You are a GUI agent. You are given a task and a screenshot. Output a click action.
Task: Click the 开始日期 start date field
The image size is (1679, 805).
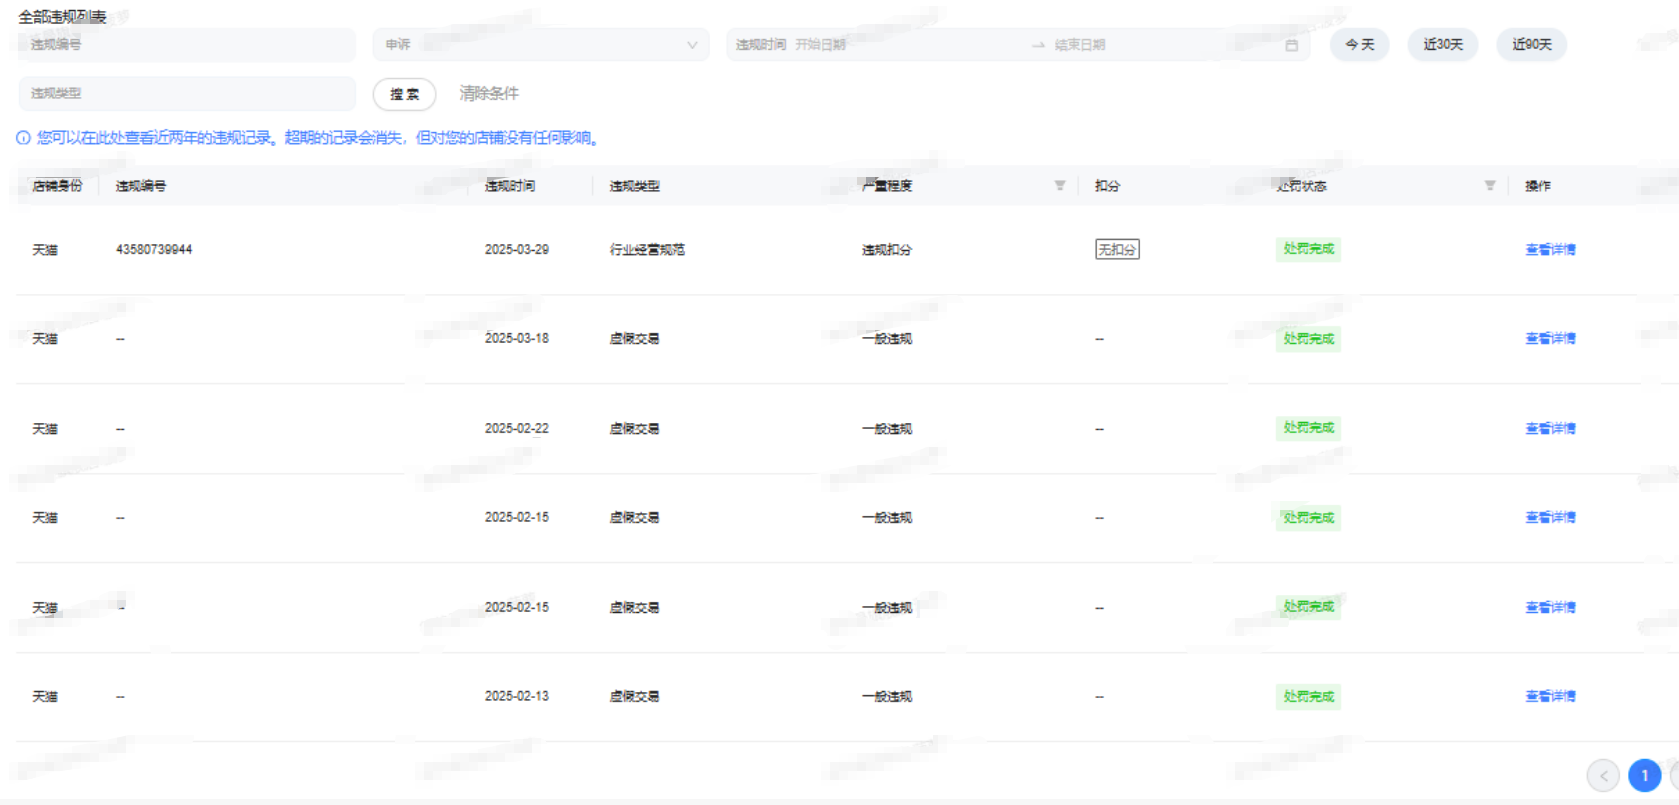tap(900, 45)
